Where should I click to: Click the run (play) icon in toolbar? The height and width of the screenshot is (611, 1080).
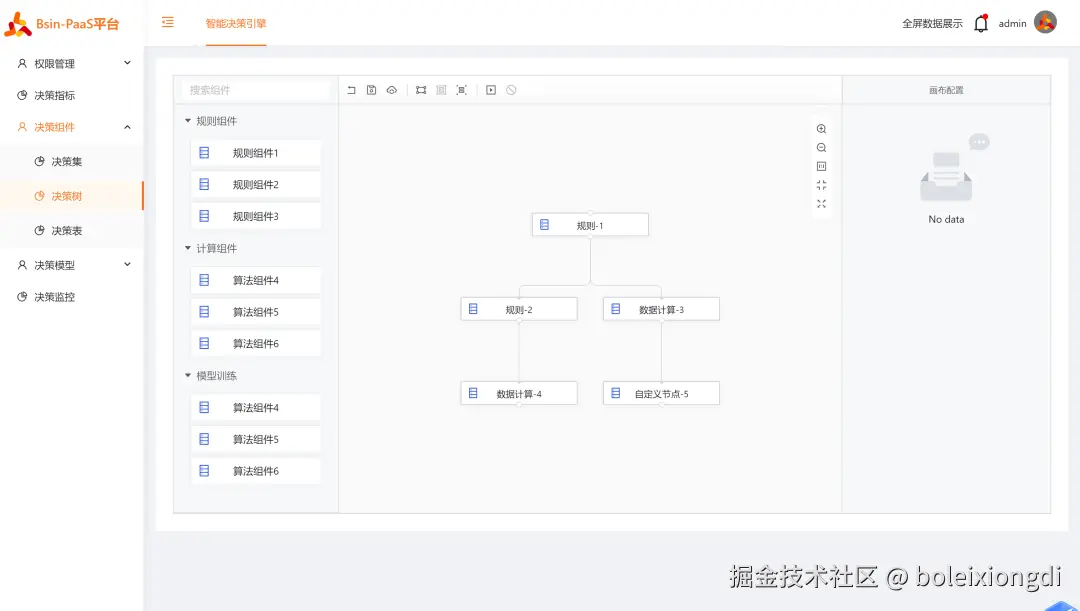click(x=491, y=90)
